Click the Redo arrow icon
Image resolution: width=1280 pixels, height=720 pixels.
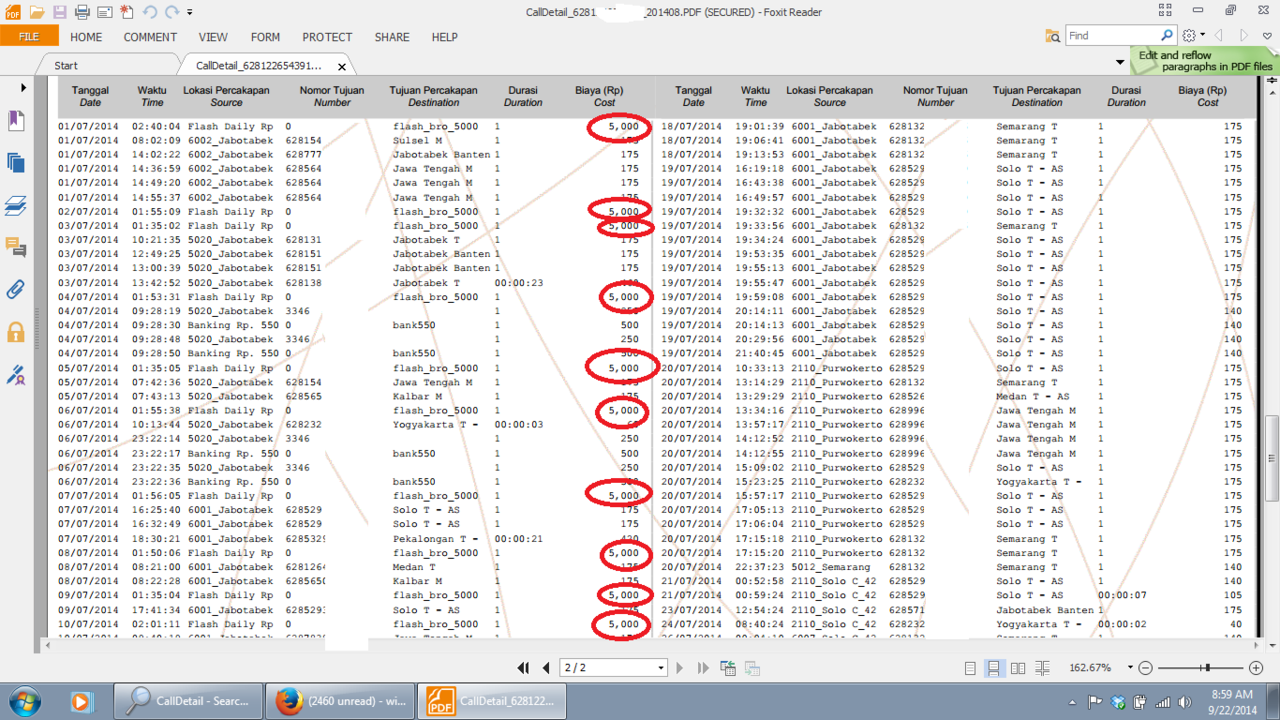(x=172, y=12)
